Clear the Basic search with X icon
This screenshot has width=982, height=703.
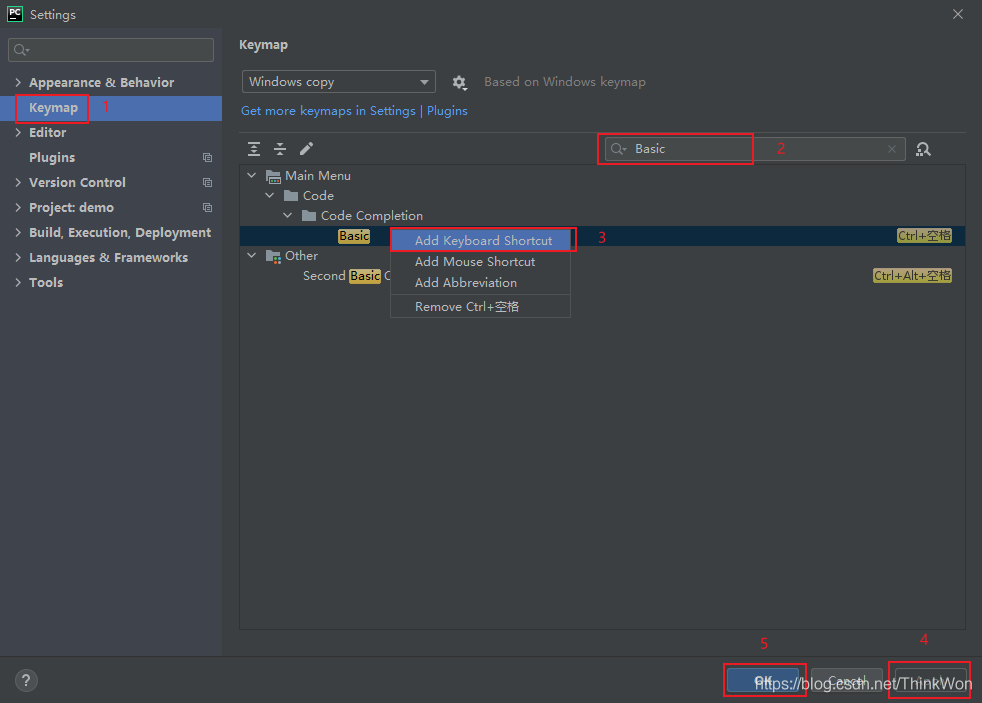pyautogui.click(x=892, y=149)
